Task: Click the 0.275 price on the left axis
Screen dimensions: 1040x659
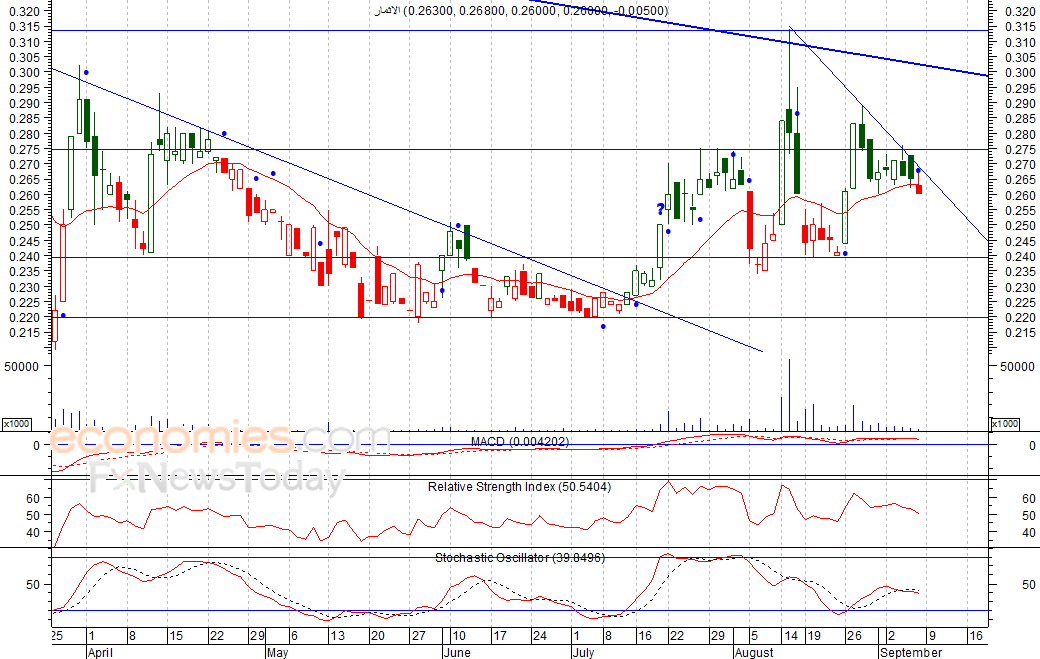Action: (x=25, y=149)
